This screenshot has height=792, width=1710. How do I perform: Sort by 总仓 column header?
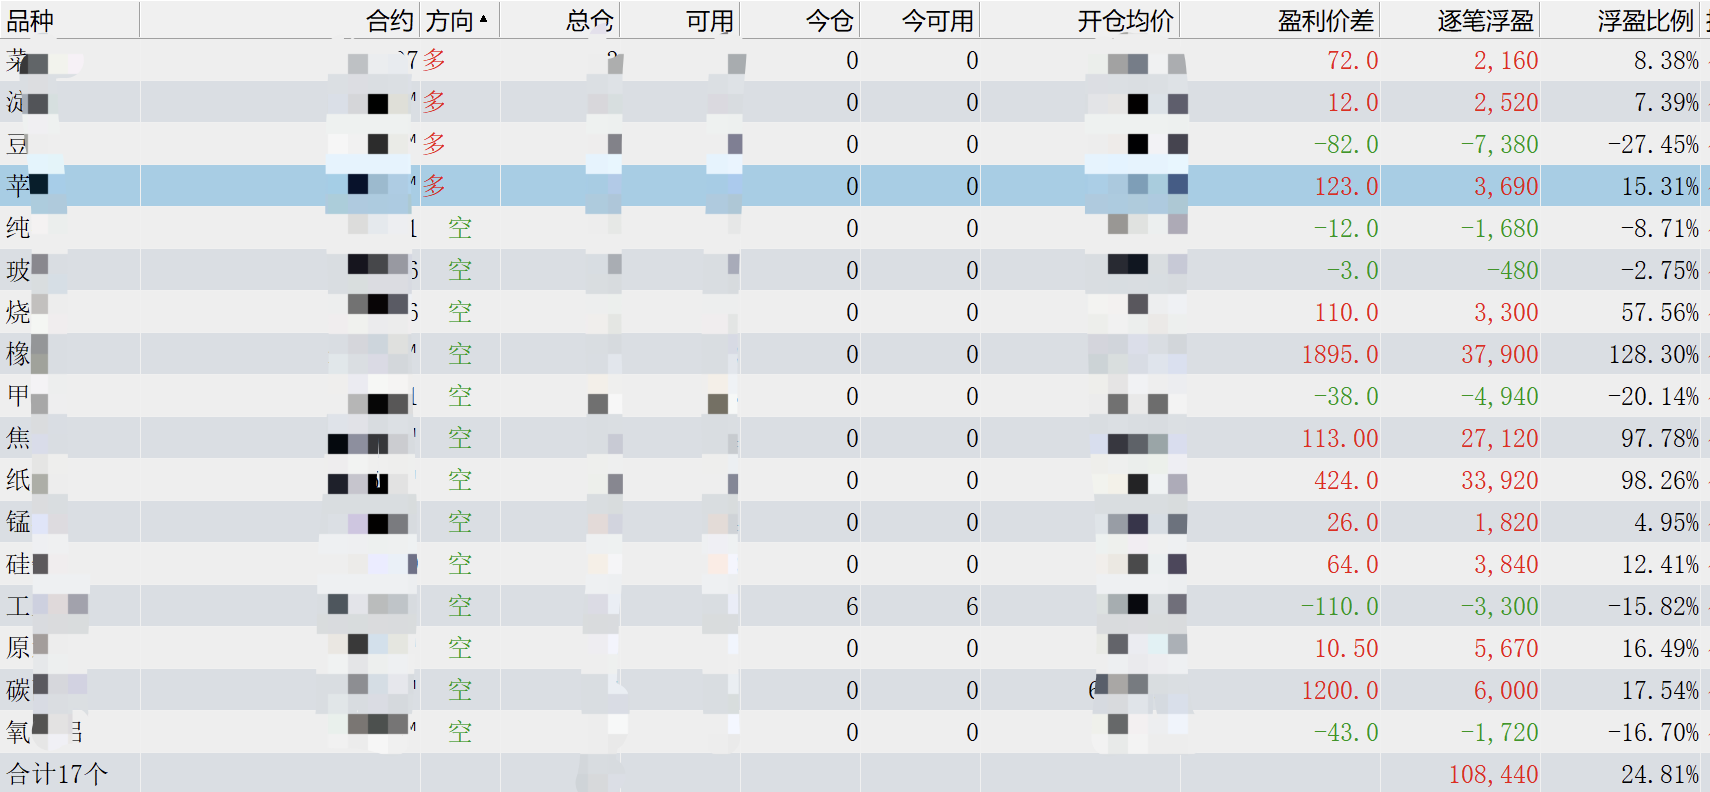(x=589, y=21)
